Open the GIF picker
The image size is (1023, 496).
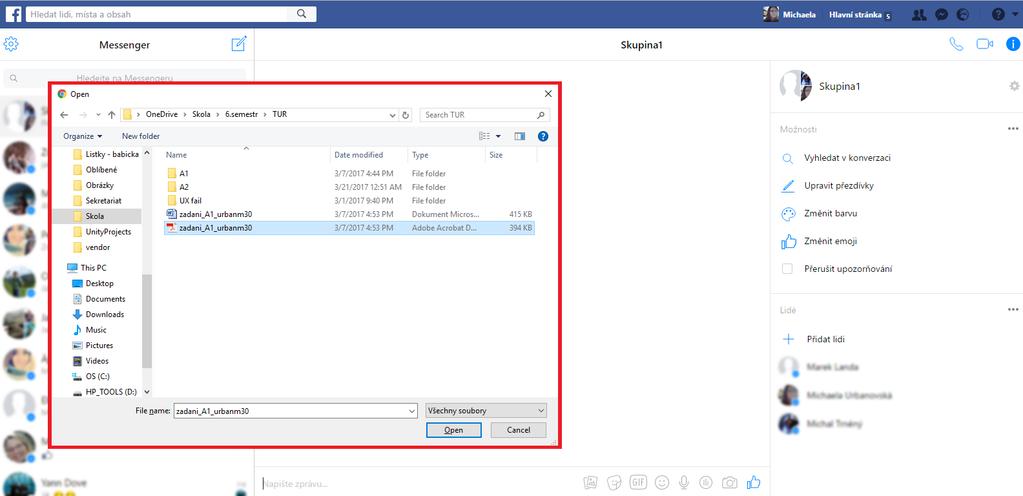[637, 483]
